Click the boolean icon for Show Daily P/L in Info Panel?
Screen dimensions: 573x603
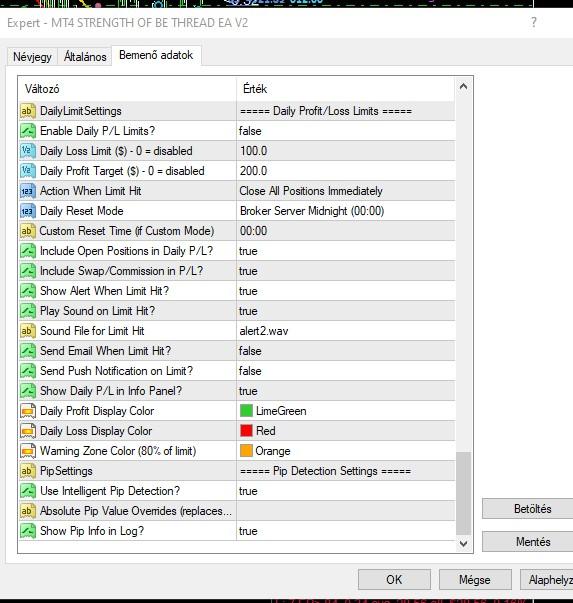click(28, 391)
